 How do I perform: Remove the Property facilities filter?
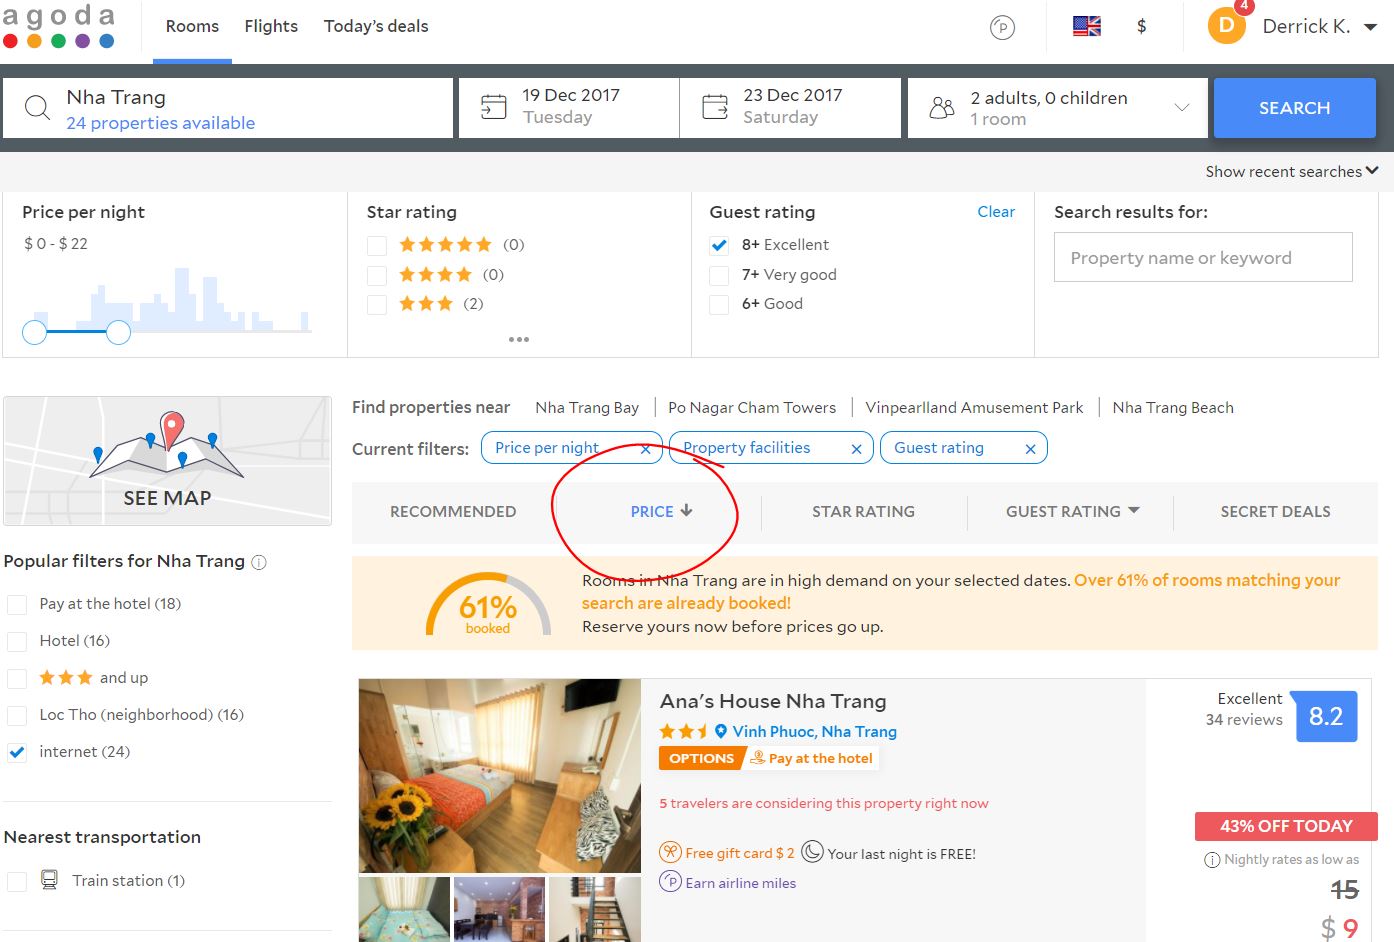point(856,449)
